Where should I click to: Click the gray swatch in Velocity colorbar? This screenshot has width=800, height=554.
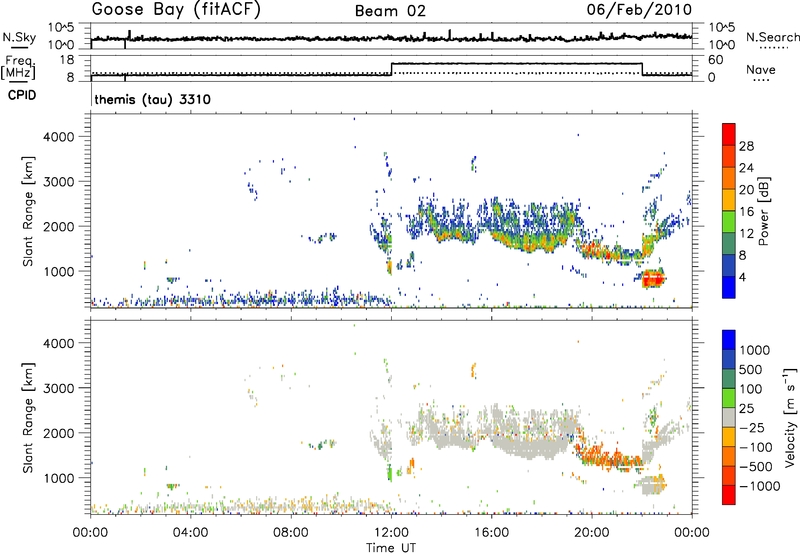tap(729, 418)
